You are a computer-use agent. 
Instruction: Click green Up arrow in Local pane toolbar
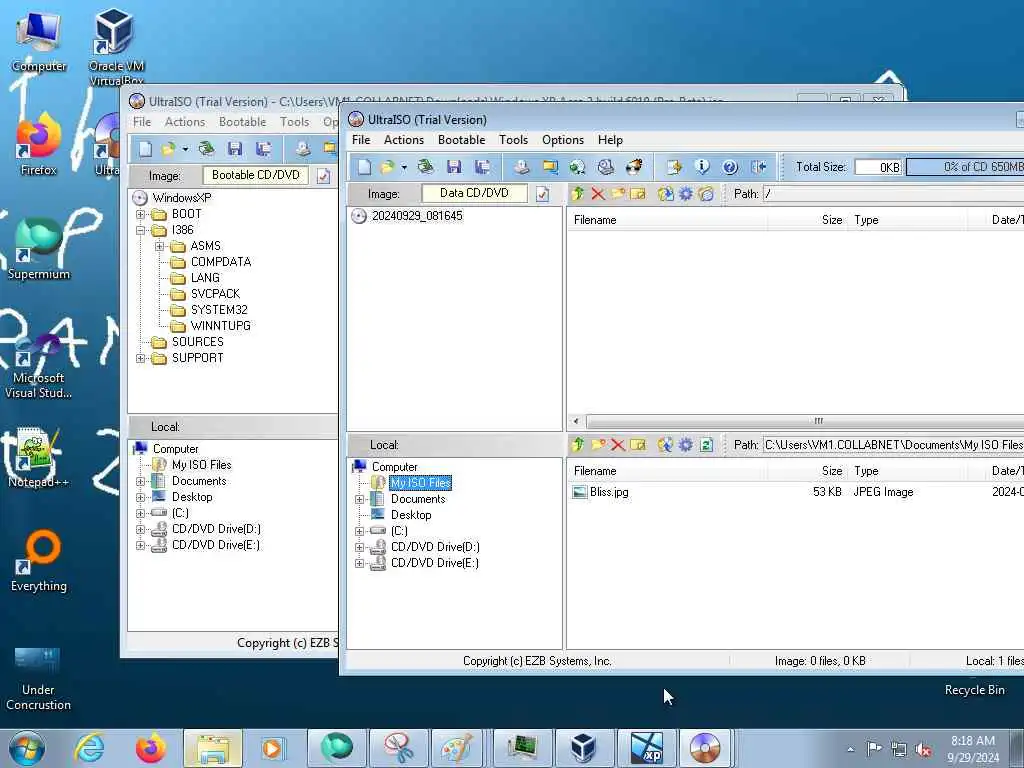[577, 445]
